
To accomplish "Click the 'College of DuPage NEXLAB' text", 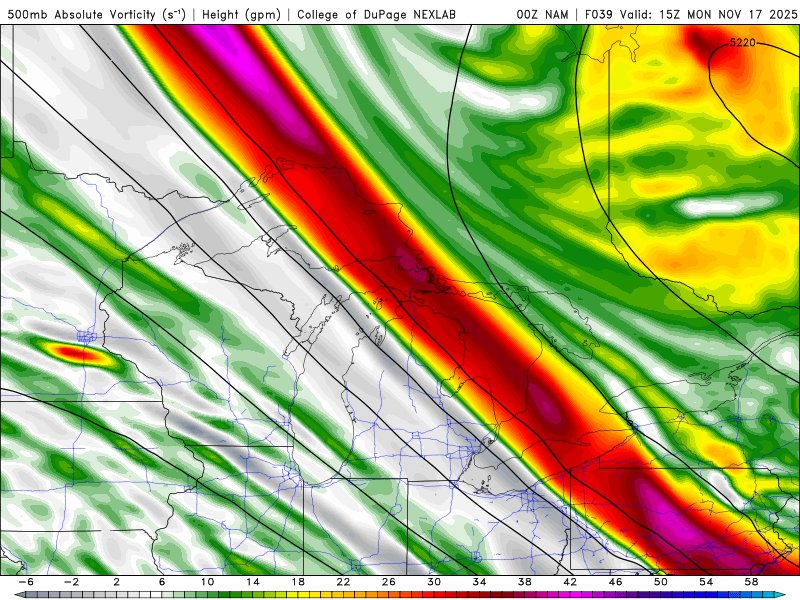I will coord(377,15).
